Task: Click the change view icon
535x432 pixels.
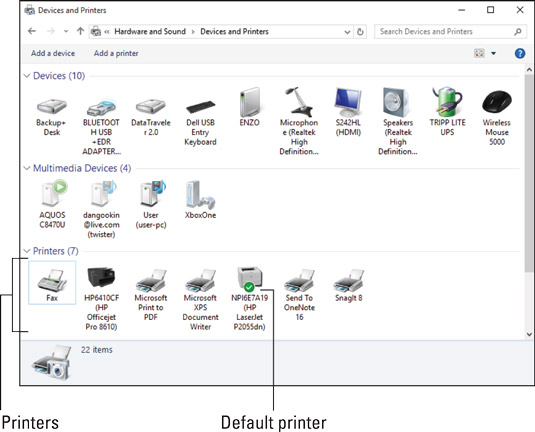Action: [x=479, y=53]
